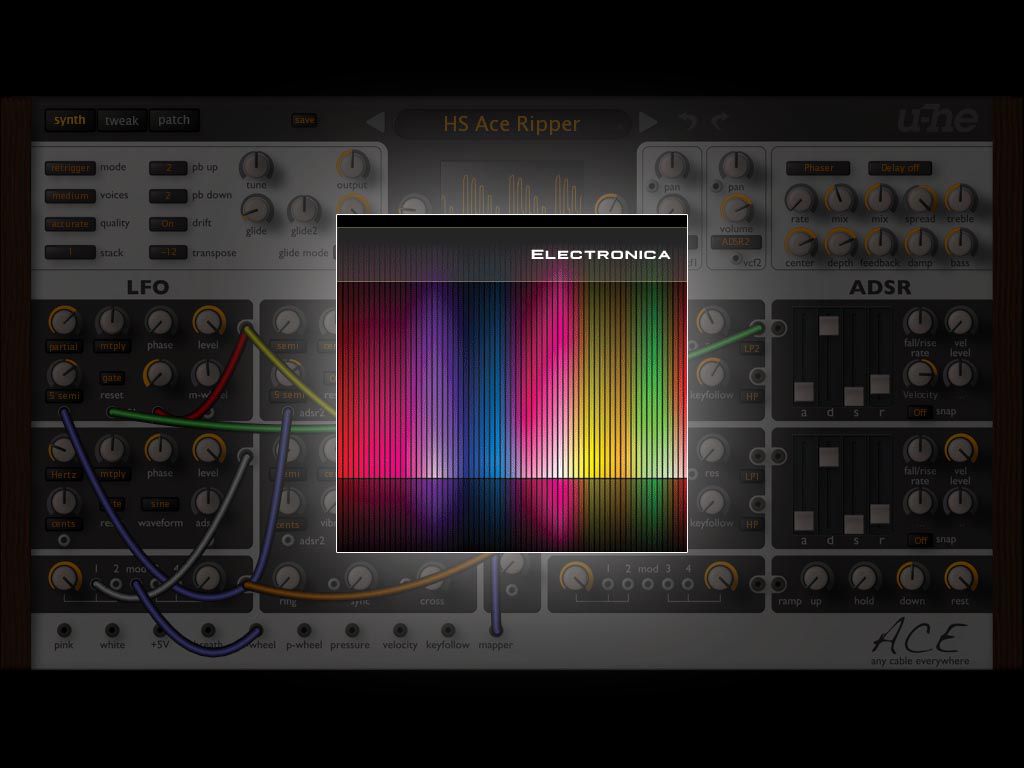Click the treble knob

click(x=960, y=199)
